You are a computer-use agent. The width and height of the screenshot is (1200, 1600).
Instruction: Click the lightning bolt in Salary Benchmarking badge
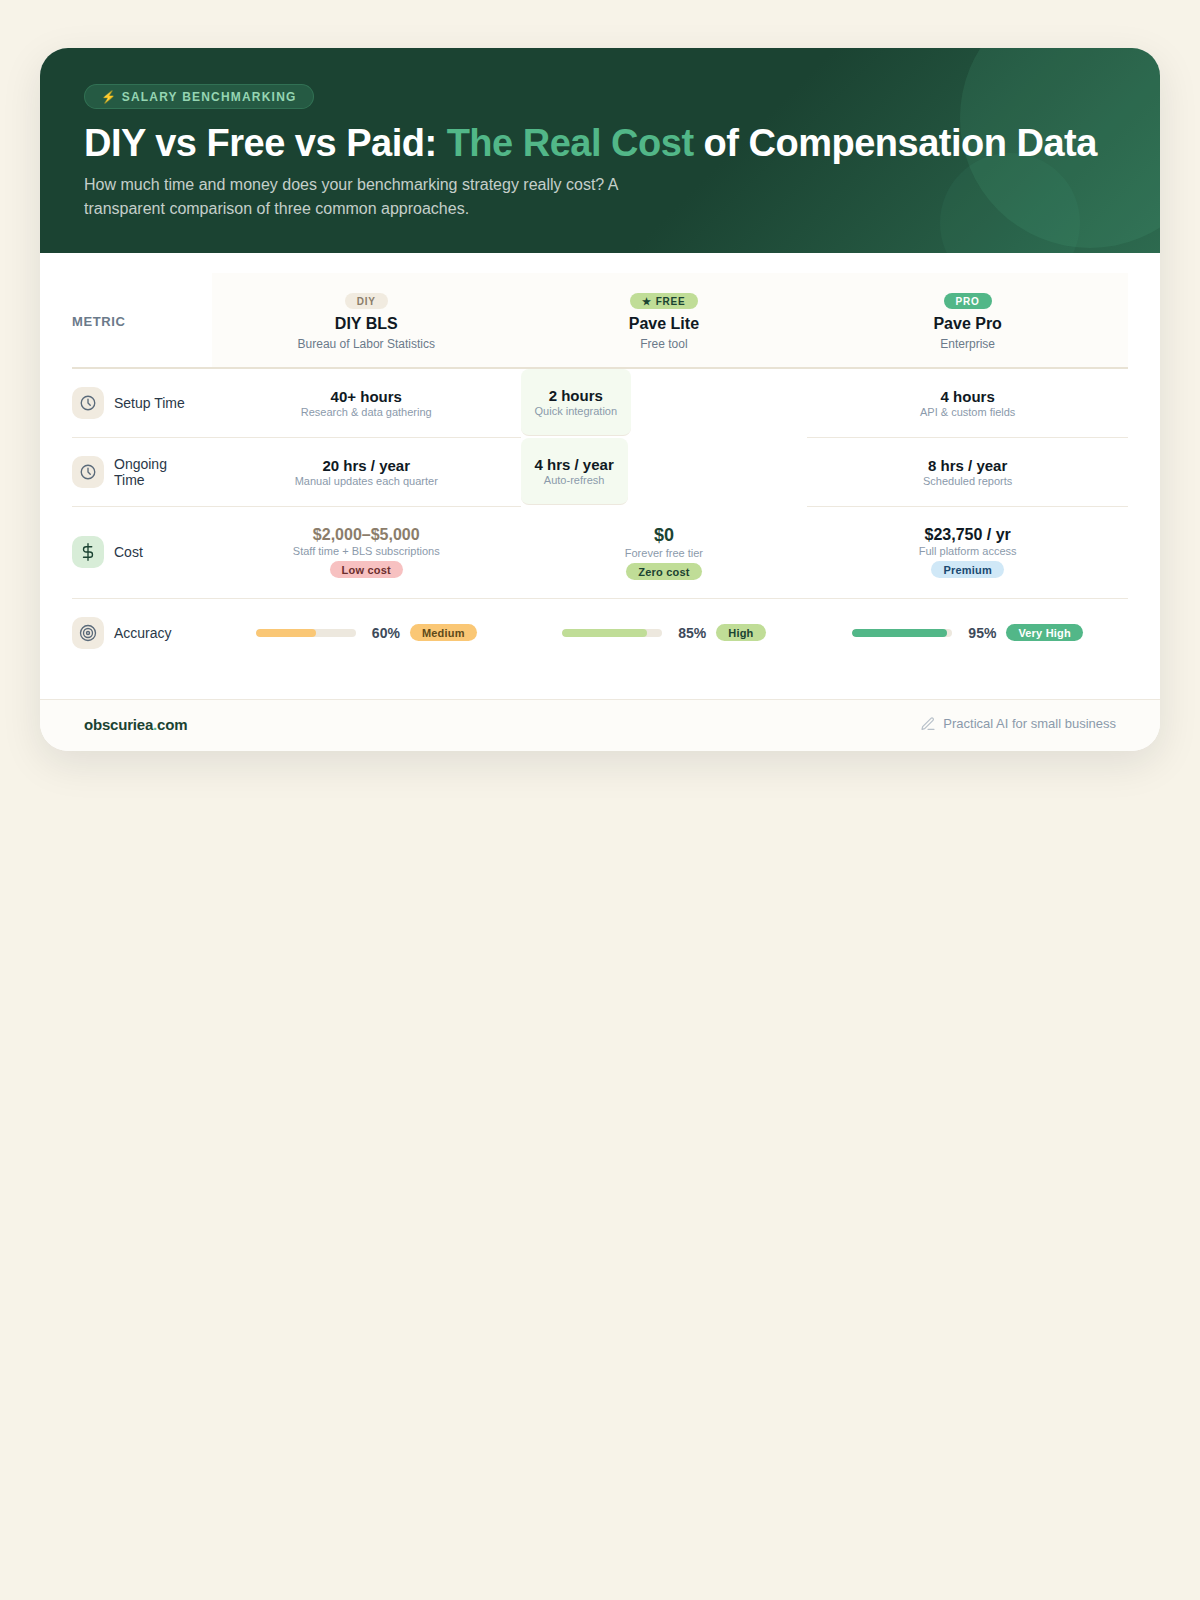pos(109,97)
